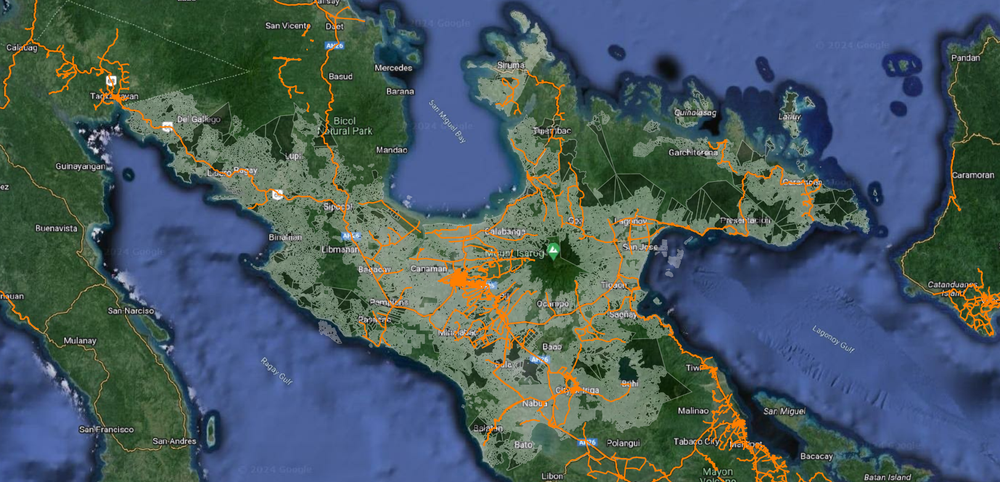Screen dimensions: 1000x482
Task: Select the Mulanay town label
Action: 80,341
